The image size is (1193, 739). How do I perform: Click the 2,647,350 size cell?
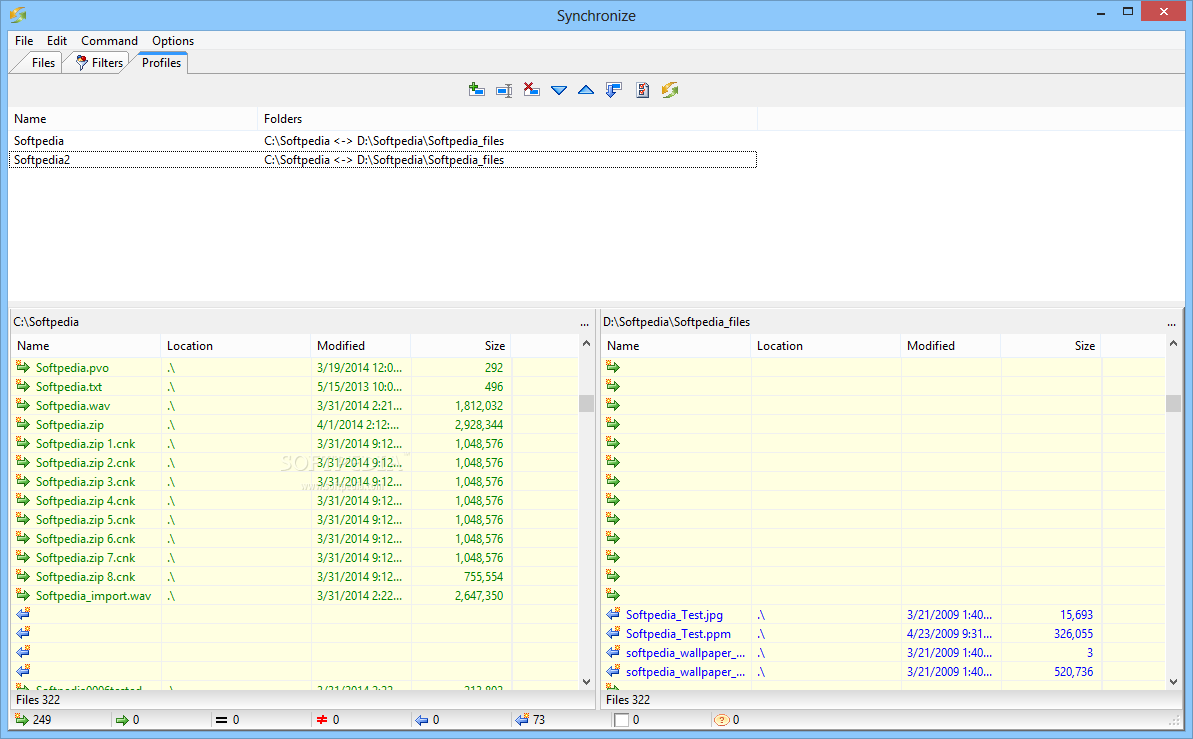pyautogui.click(x=479, y=596)
